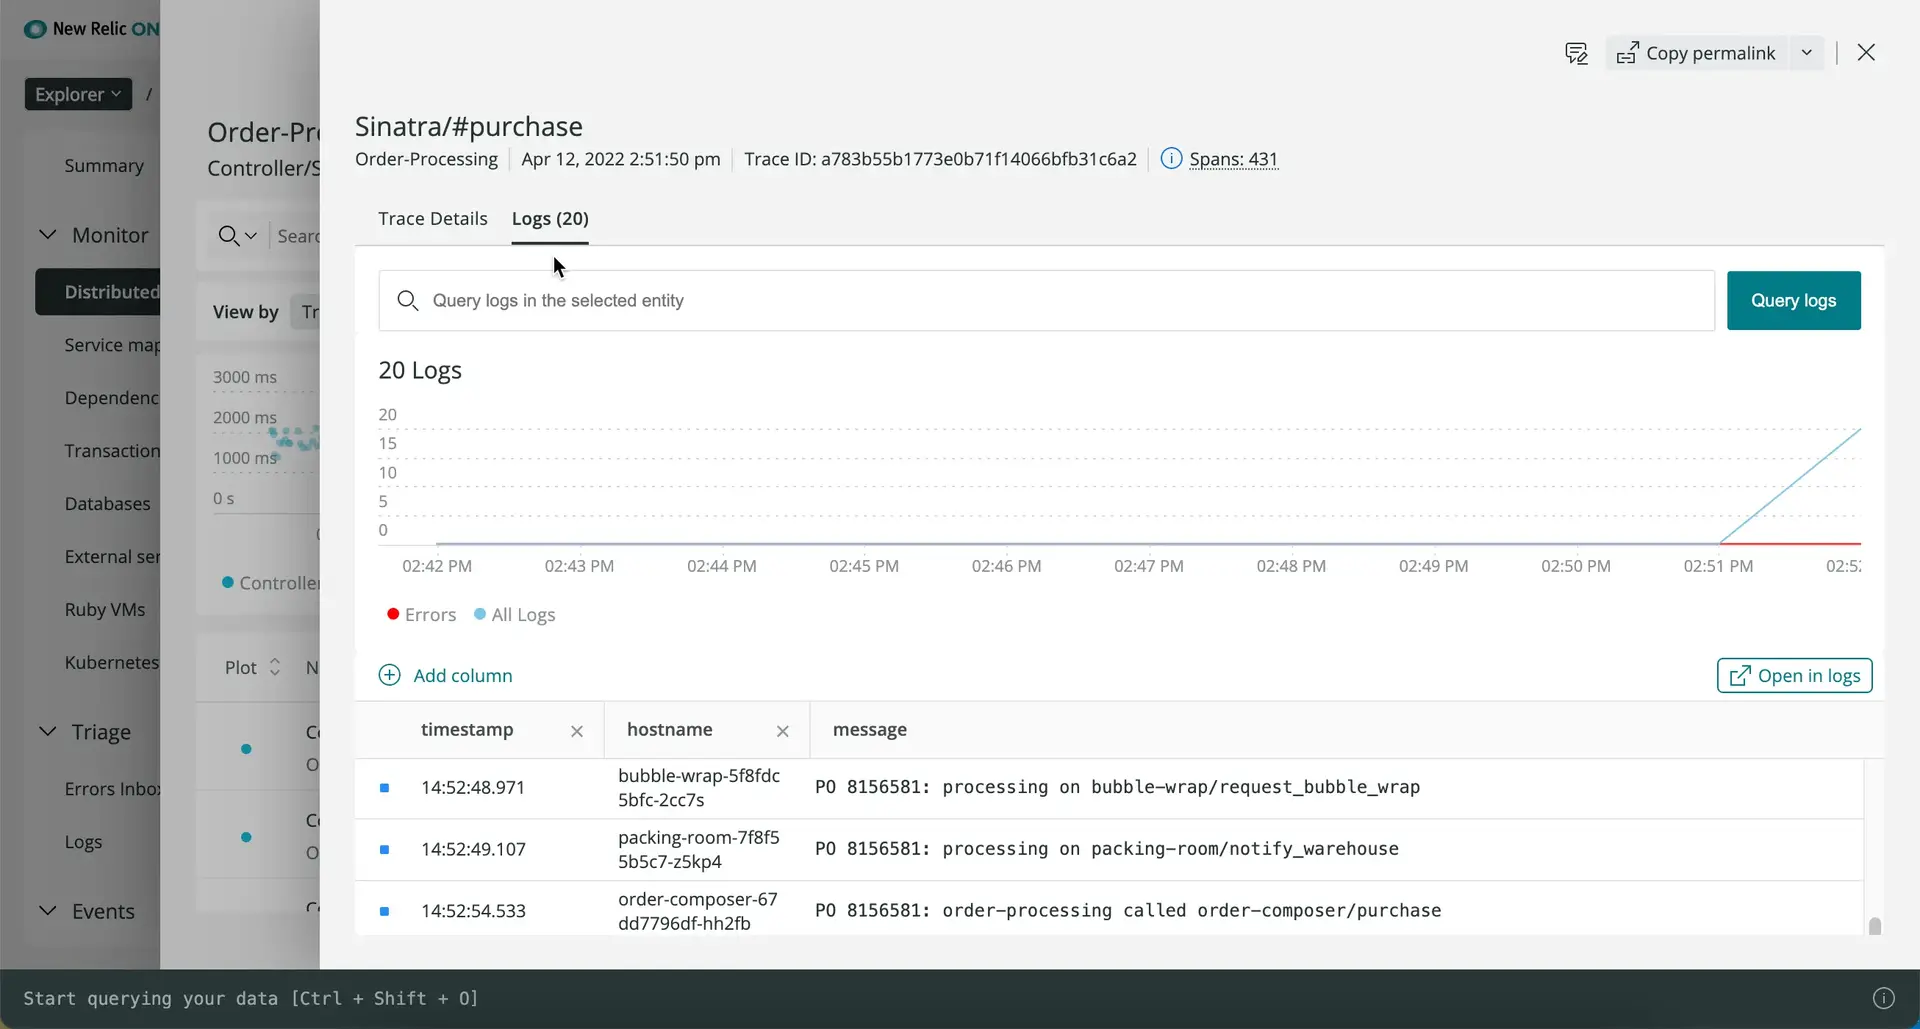Remove the timestamp column
This screenshot has width=1920, height=1029.
click(577, 731)
